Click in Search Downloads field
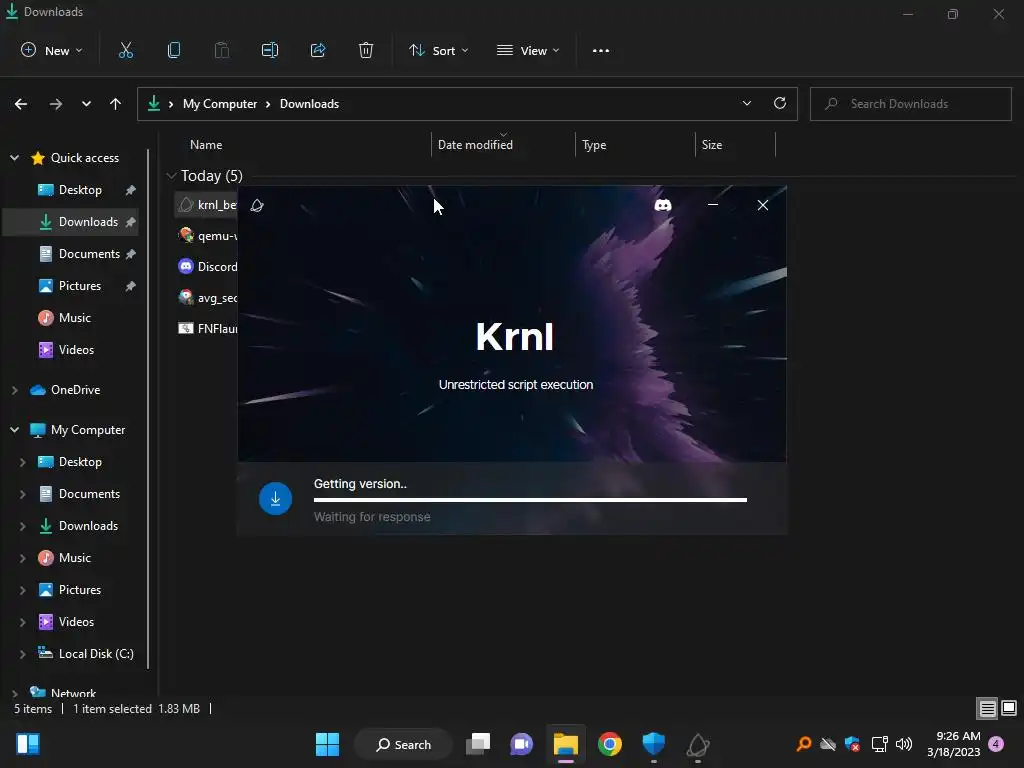This screenshot has width=1024, height=768. click(x=910, y=104)
